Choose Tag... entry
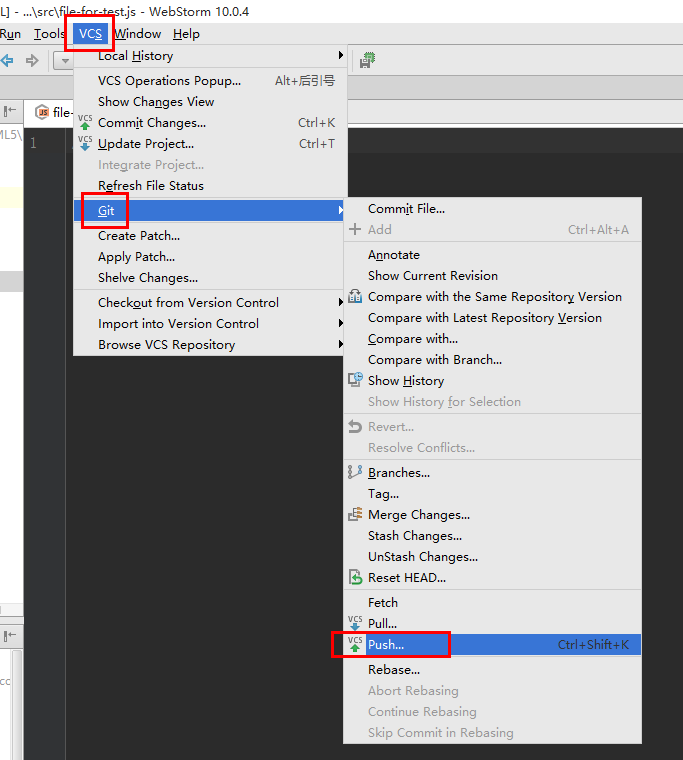683x760 pixels. [x=492, y=493]
